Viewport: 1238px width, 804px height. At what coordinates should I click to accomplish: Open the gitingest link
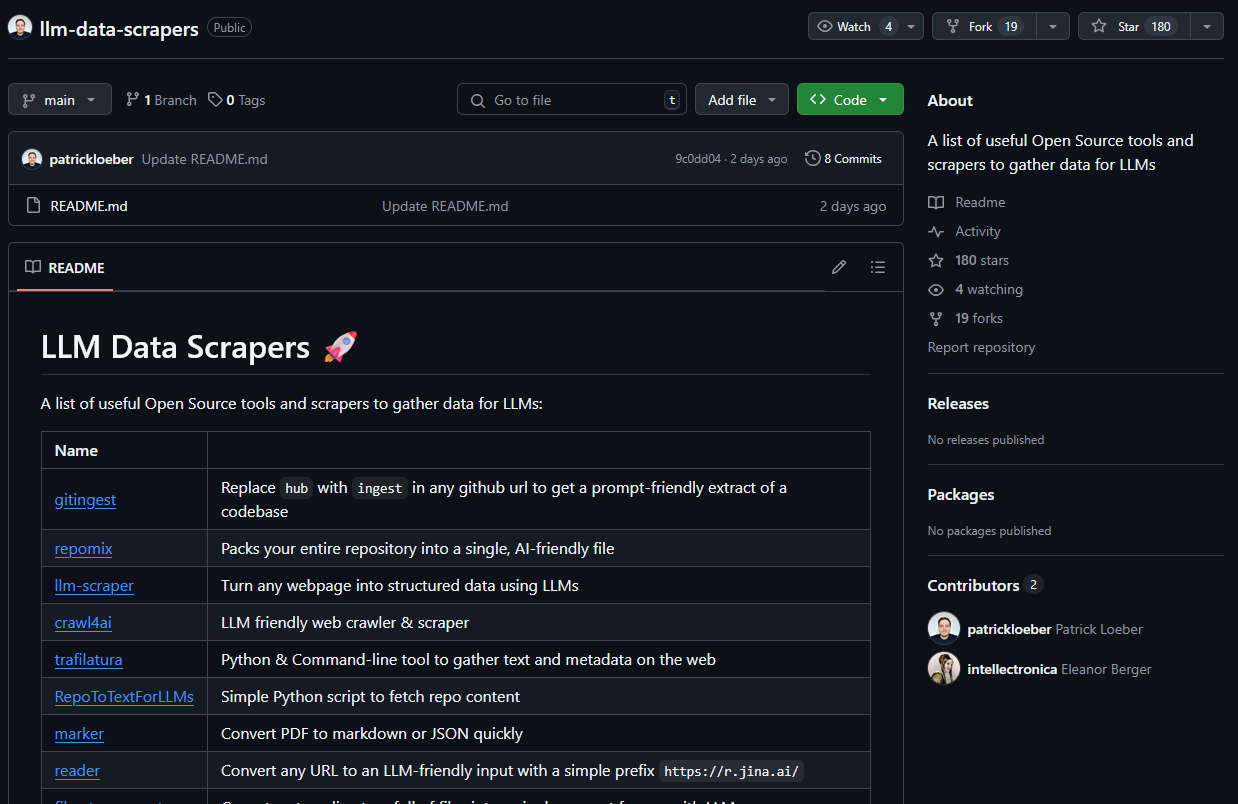click(x=85, y=499)
